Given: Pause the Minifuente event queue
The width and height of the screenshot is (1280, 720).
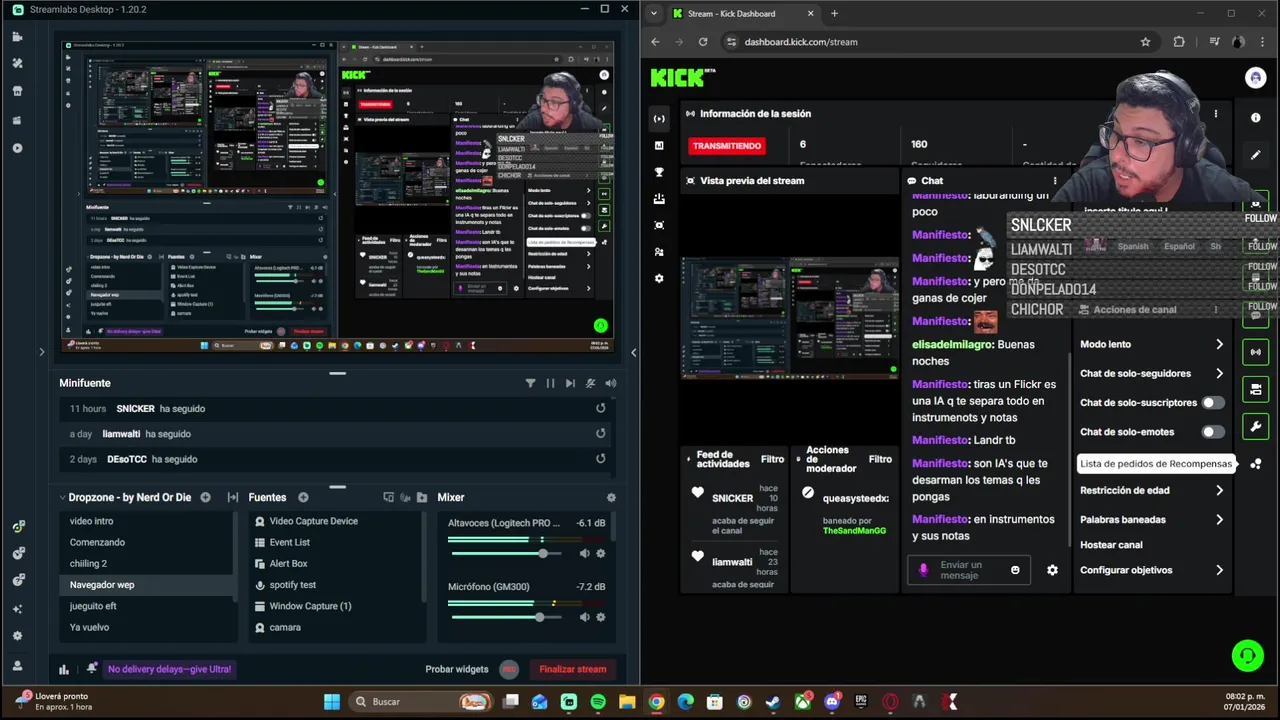Looking at the screenshot, I should point(550,383).
